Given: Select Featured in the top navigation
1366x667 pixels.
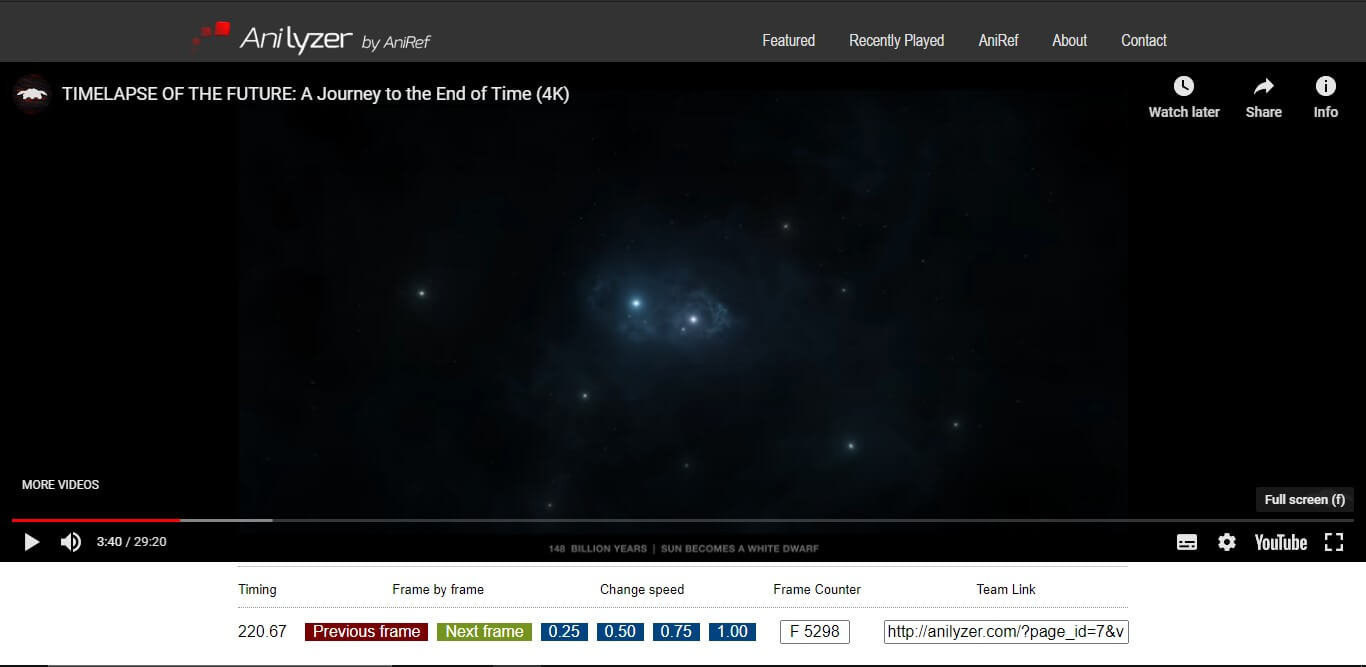Looking at the screenshot, I should tap(789, 40).
